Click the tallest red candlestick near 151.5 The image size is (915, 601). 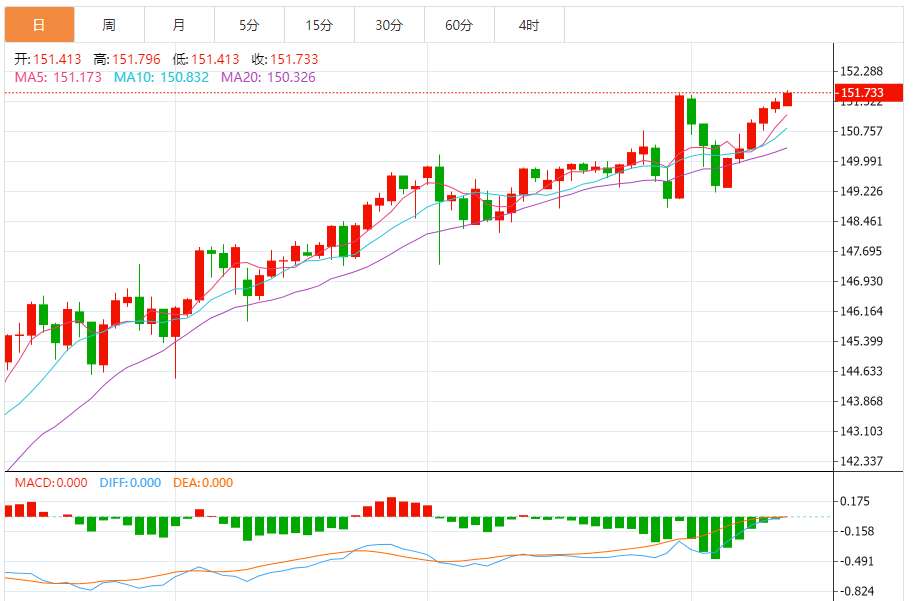point(679,147)
